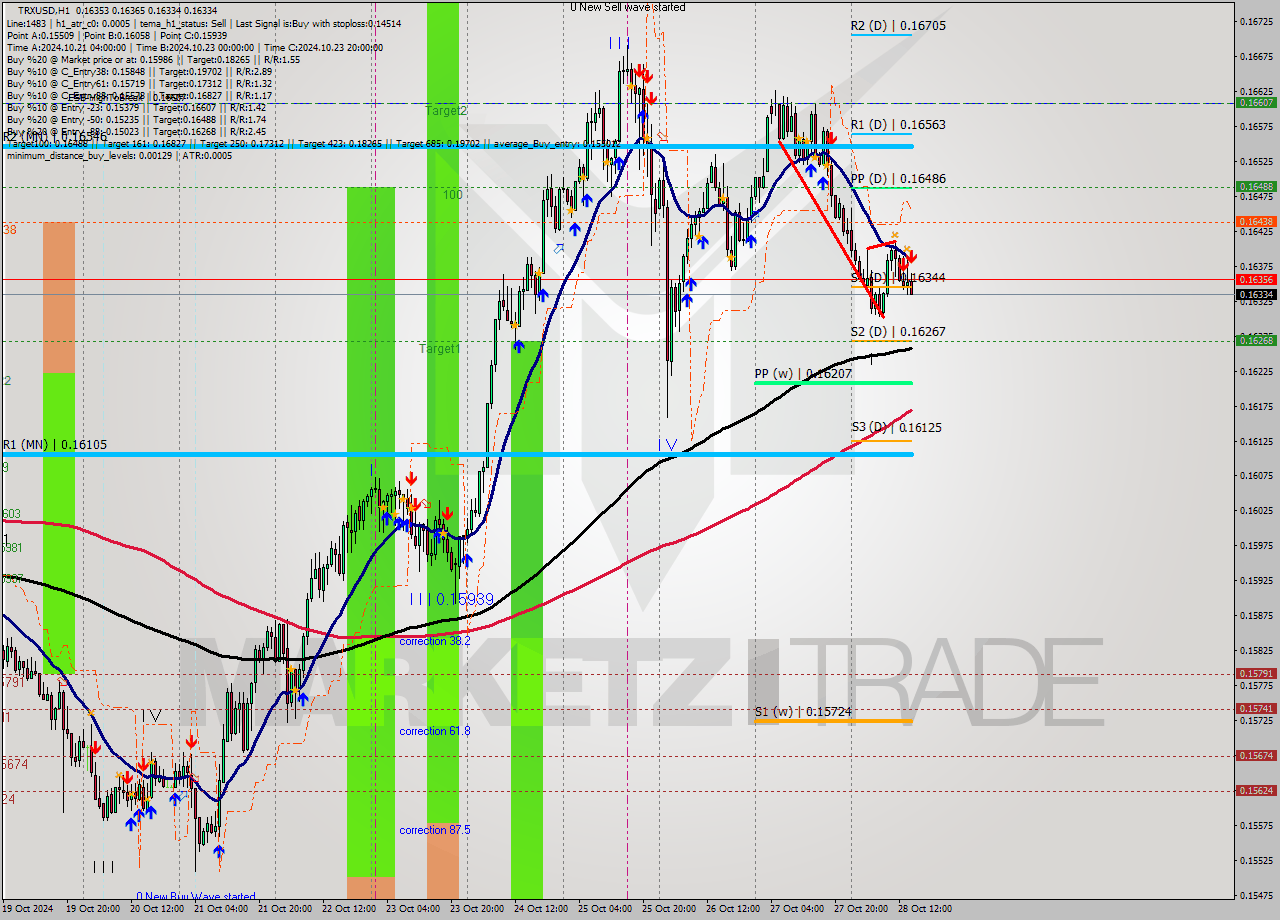Click the 'S1 (w) | 0.15724' label
The width and height of the screenshot is (1280, 920).
point(801,712)
